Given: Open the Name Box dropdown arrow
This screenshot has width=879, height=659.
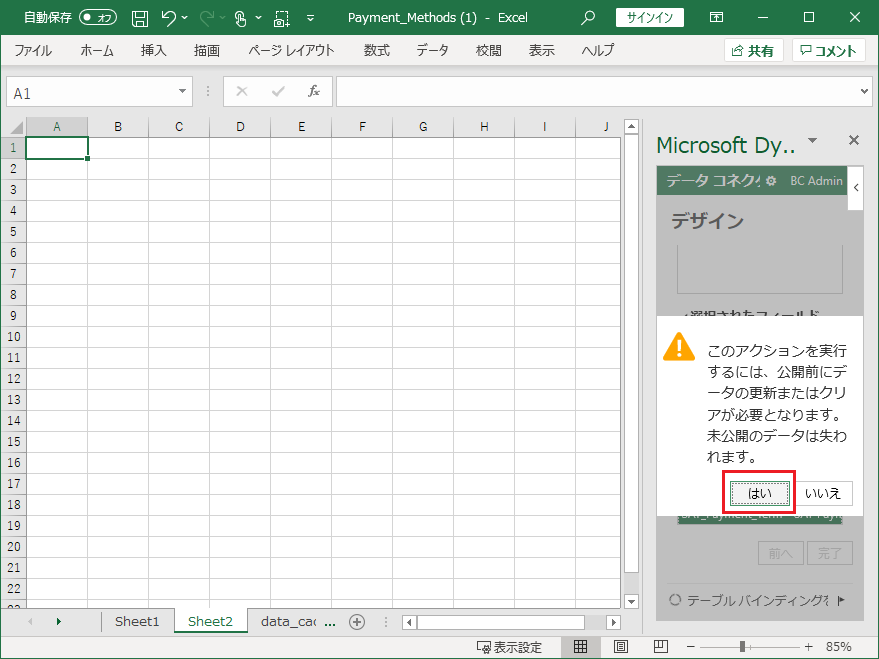Looking at the screenshot, I should click(x=182, y=91).
